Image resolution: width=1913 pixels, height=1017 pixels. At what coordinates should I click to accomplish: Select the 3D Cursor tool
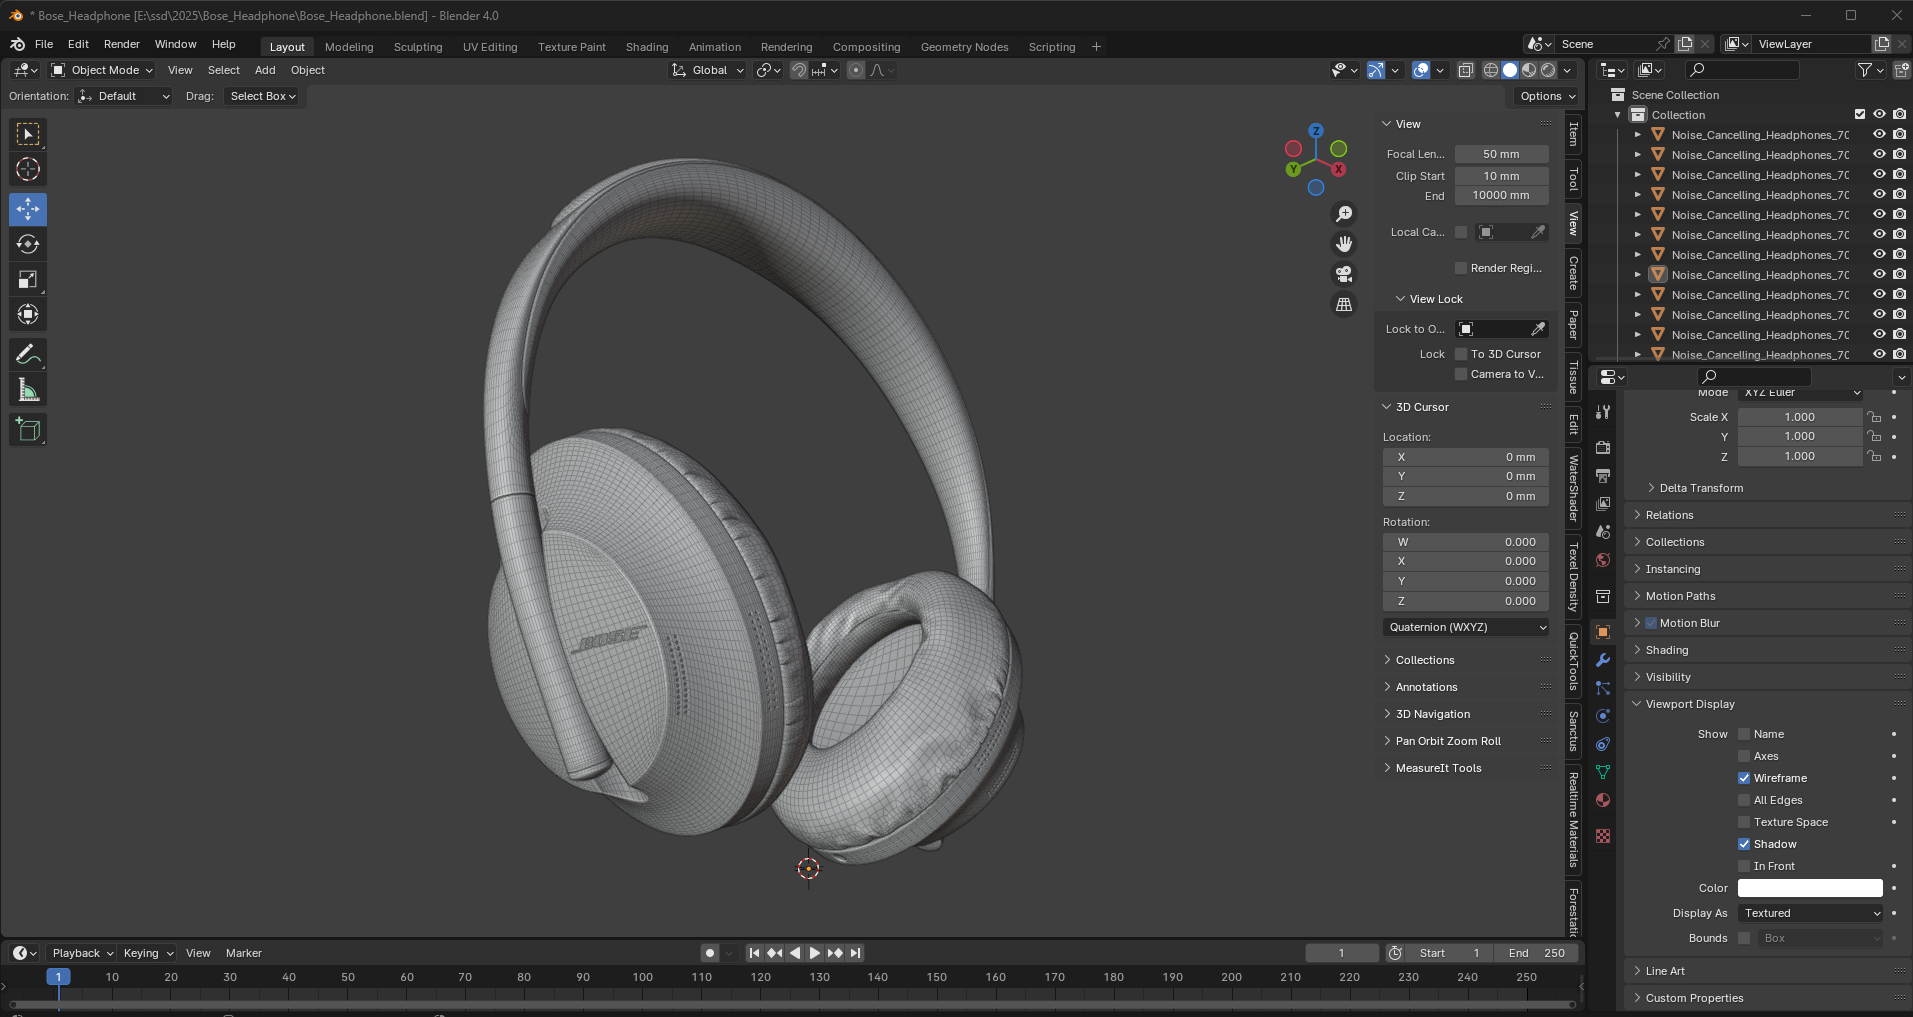[28, 169]
